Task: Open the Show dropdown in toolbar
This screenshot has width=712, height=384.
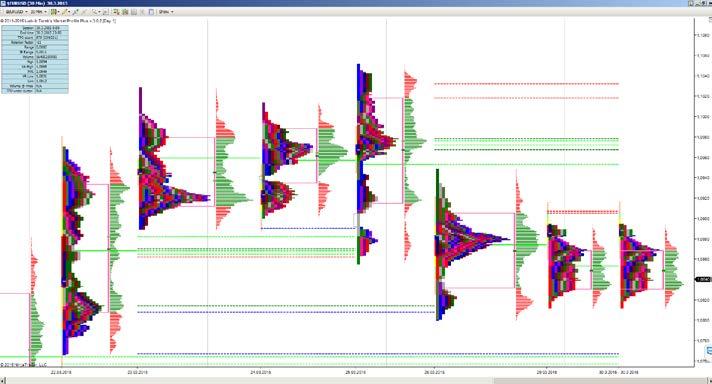Action: tap(165, 12)
